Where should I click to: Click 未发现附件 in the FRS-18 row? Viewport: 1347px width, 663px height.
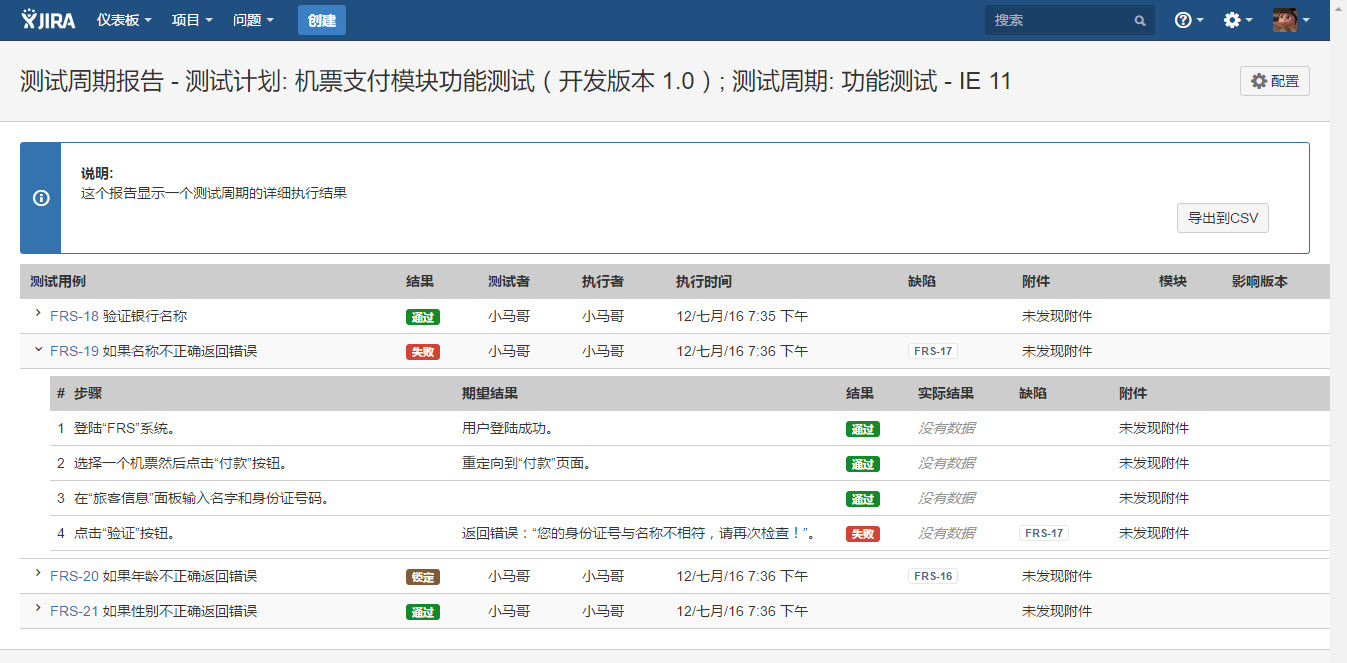(1057, 316)
